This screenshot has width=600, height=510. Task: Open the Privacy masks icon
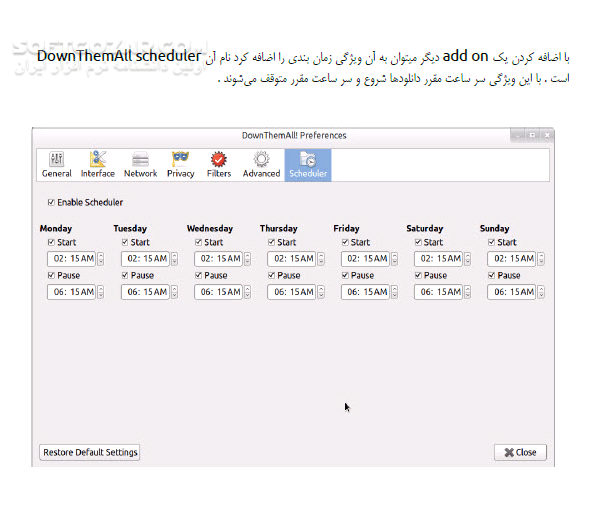[x=180, y=159]
